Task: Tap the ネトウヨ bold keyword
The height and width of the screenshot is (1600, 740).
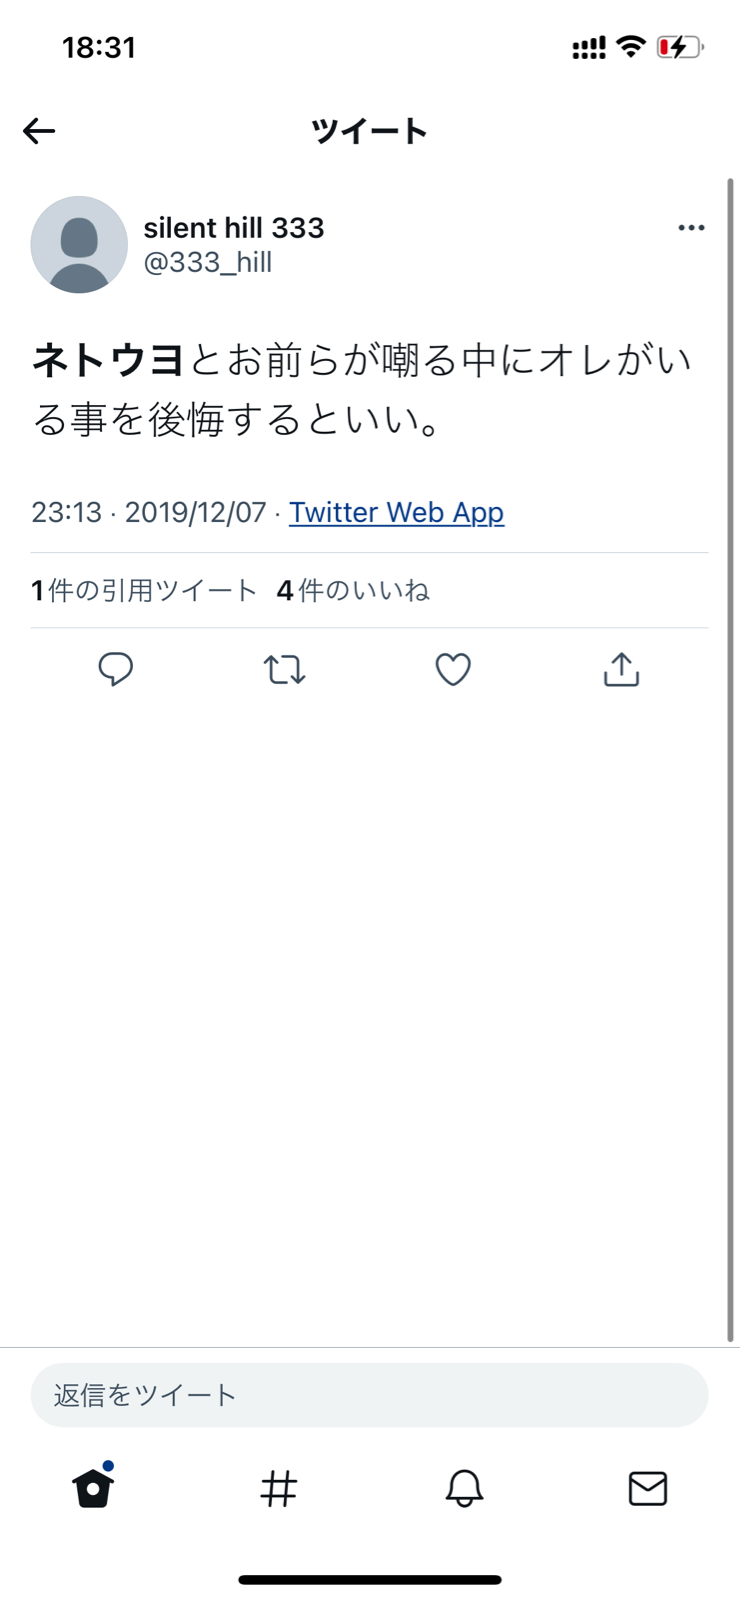Action: coord(108,359)
